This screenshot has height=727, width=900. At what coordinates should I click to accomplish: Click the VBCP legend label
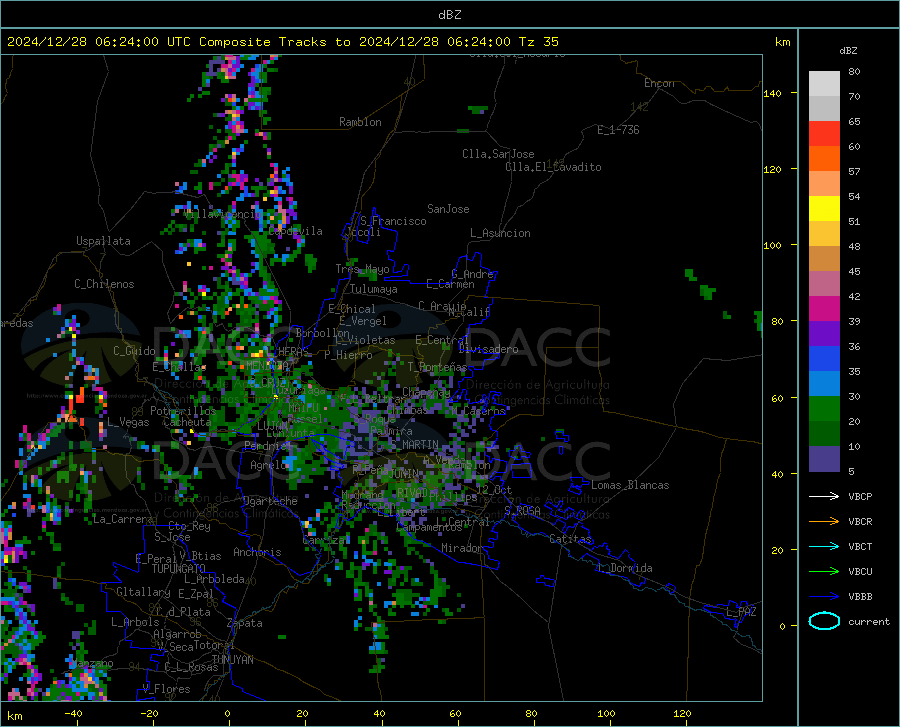(x=860, y=496)
